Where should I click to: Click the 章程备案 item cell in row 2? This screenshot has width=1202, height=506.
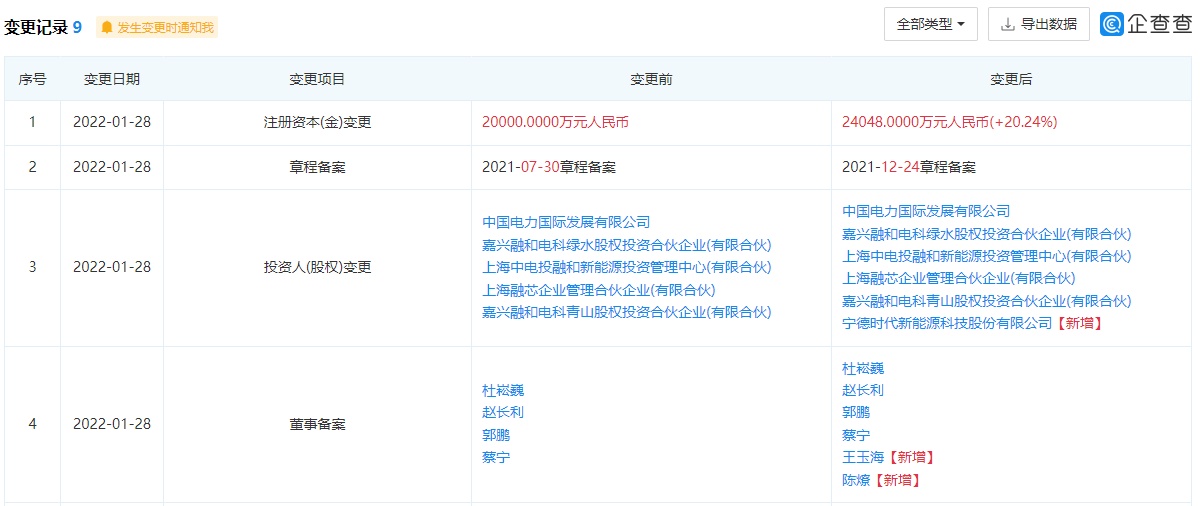click(317, 167)
